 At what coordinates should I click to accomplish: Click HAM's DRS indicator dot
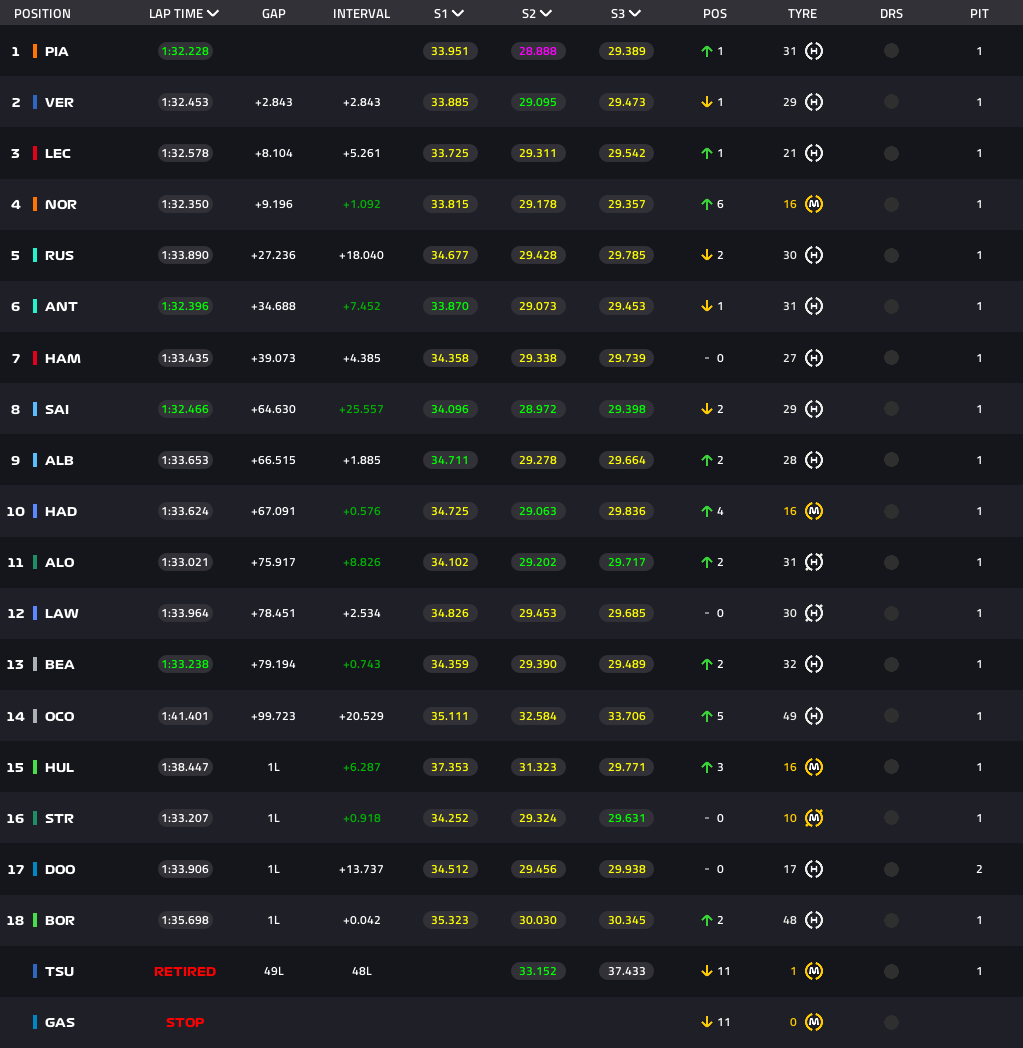891,358
